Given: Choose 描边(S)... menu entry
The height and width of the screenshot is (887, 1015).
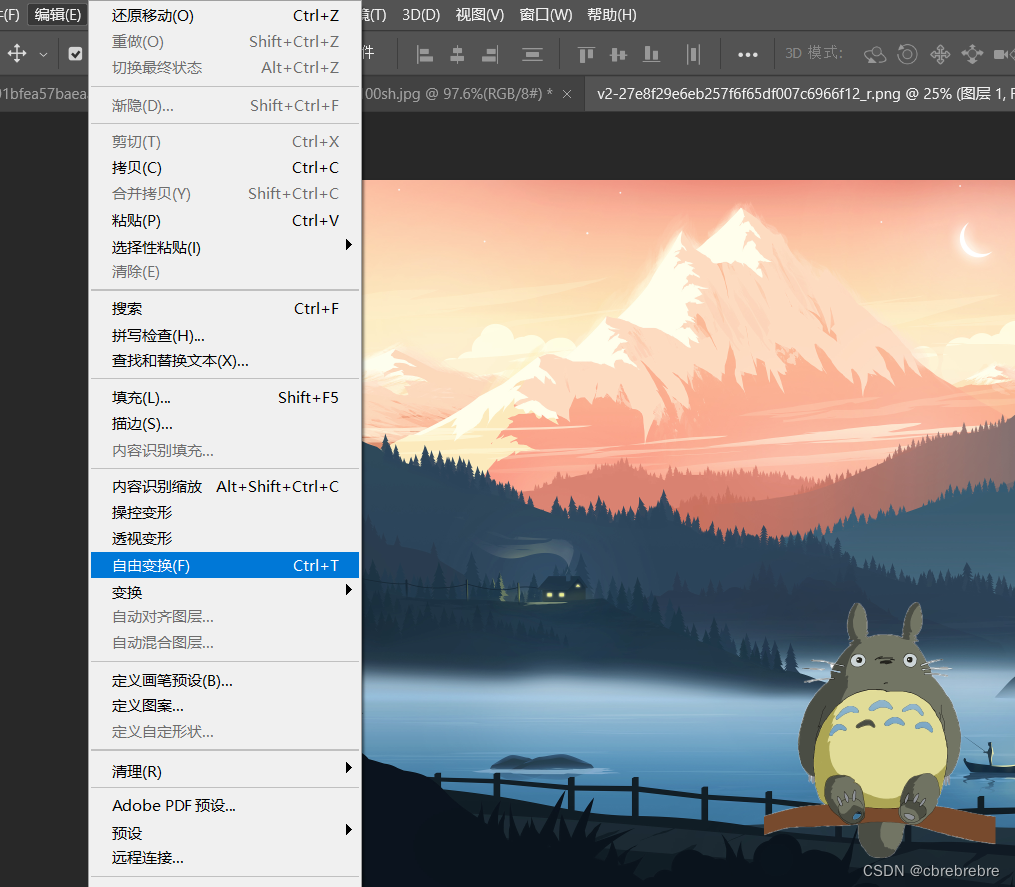Looking at the screenshot, I should pyautogui.click(x=225, y=424).
